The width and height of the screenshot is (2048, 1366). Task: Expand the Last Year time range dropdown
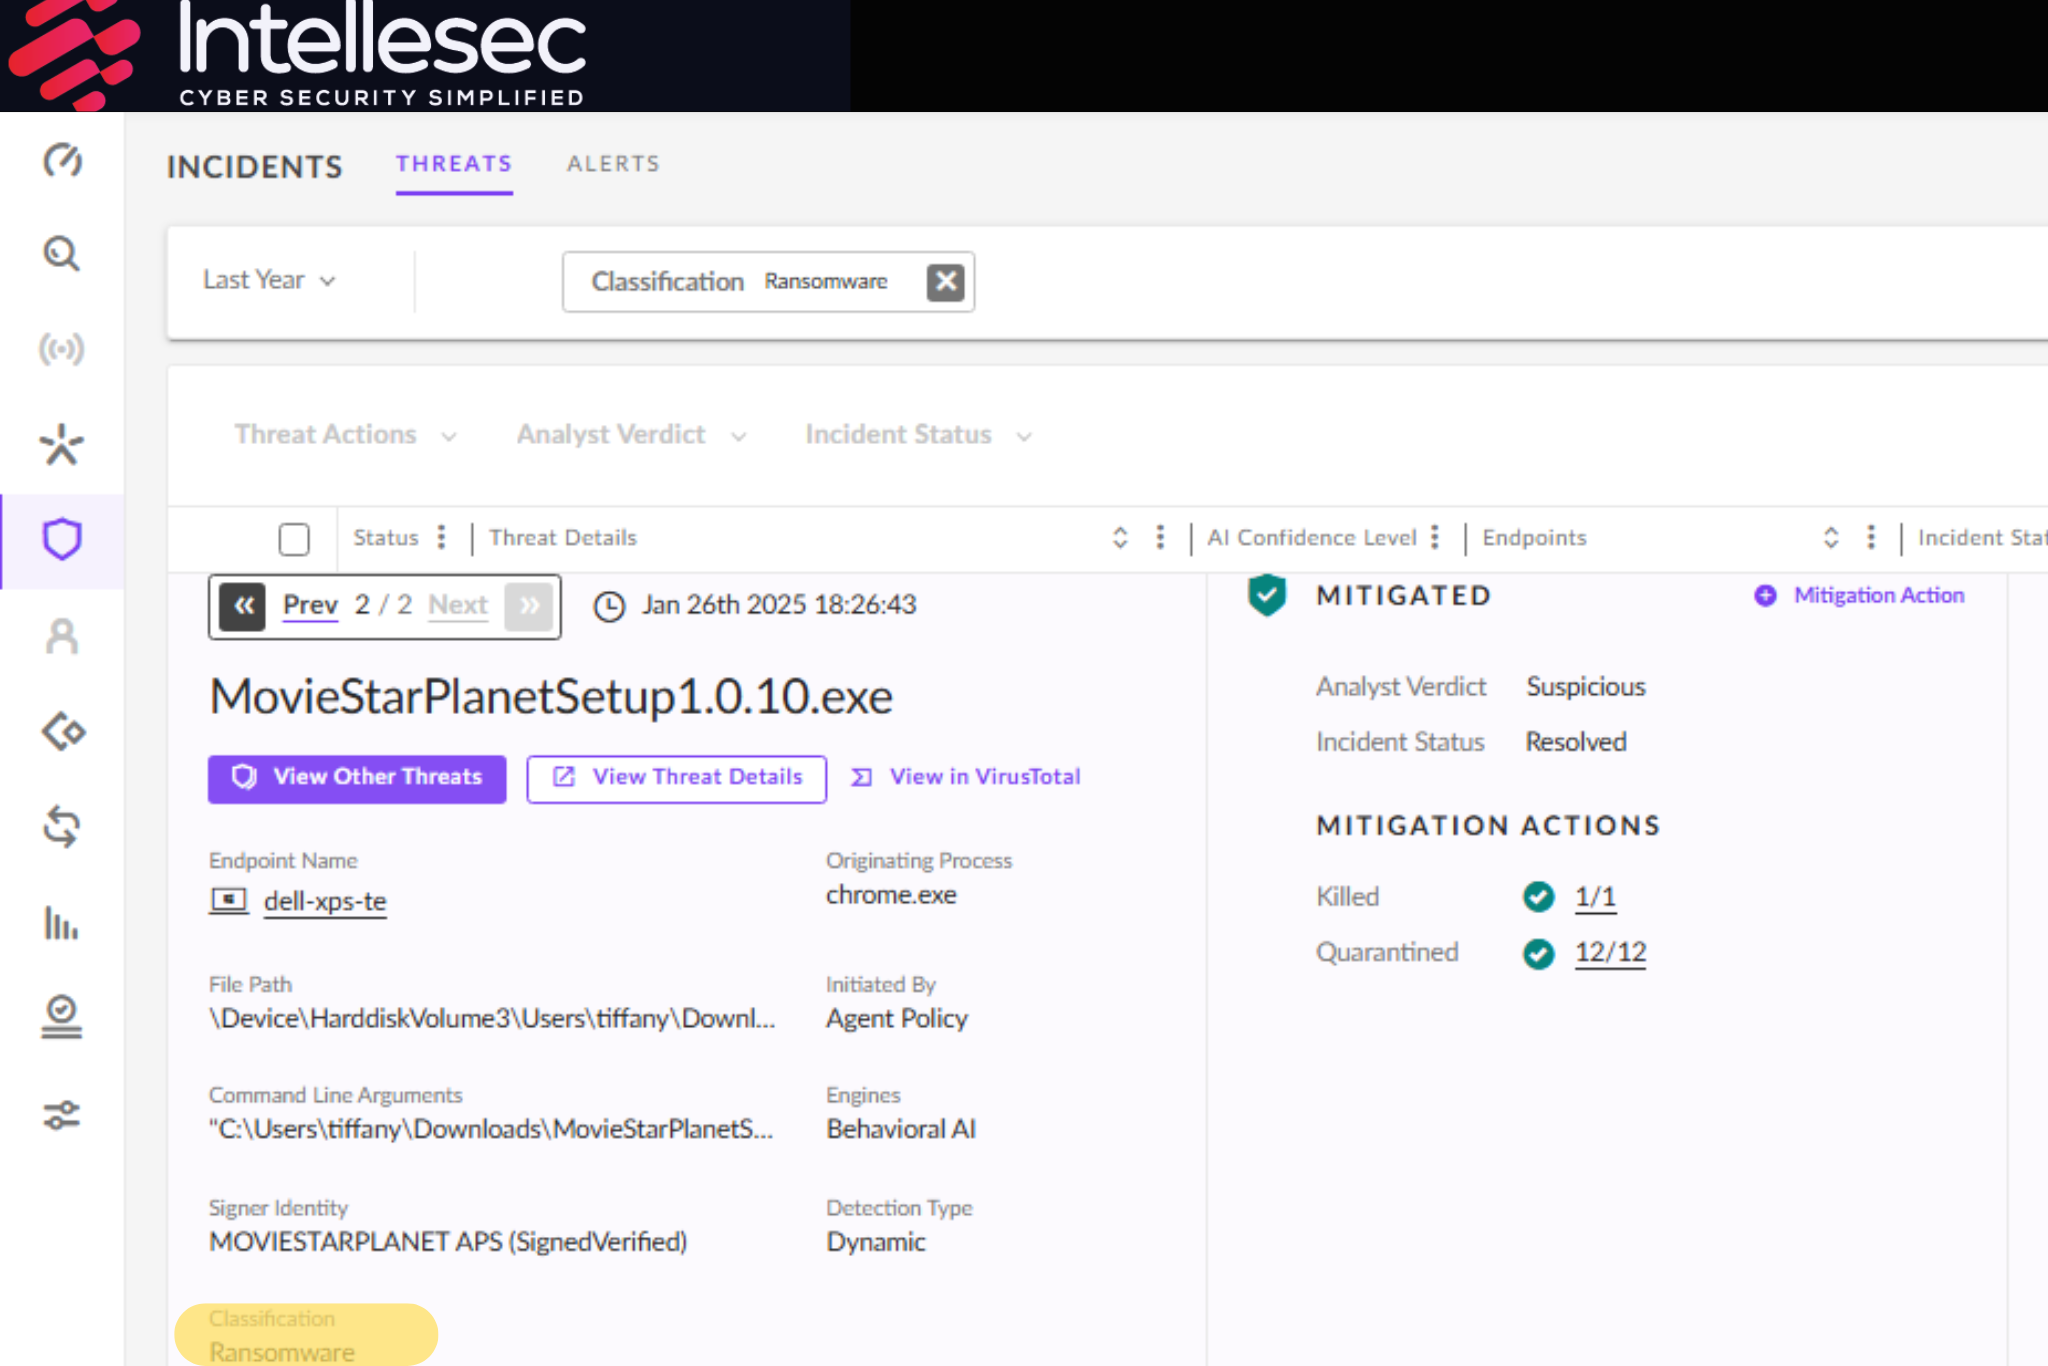[x=269, y=280]
